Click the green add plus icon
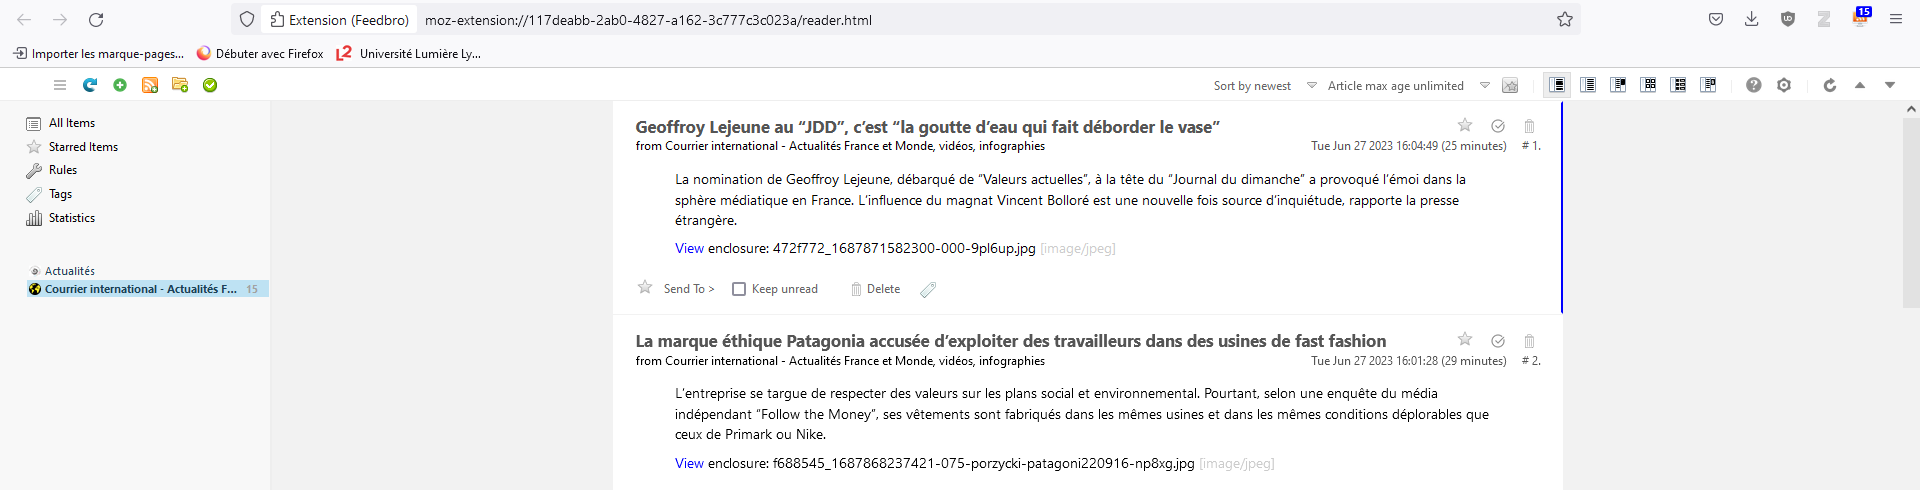The width and height of the screenshot is (1920, 490). pos(120,85)
